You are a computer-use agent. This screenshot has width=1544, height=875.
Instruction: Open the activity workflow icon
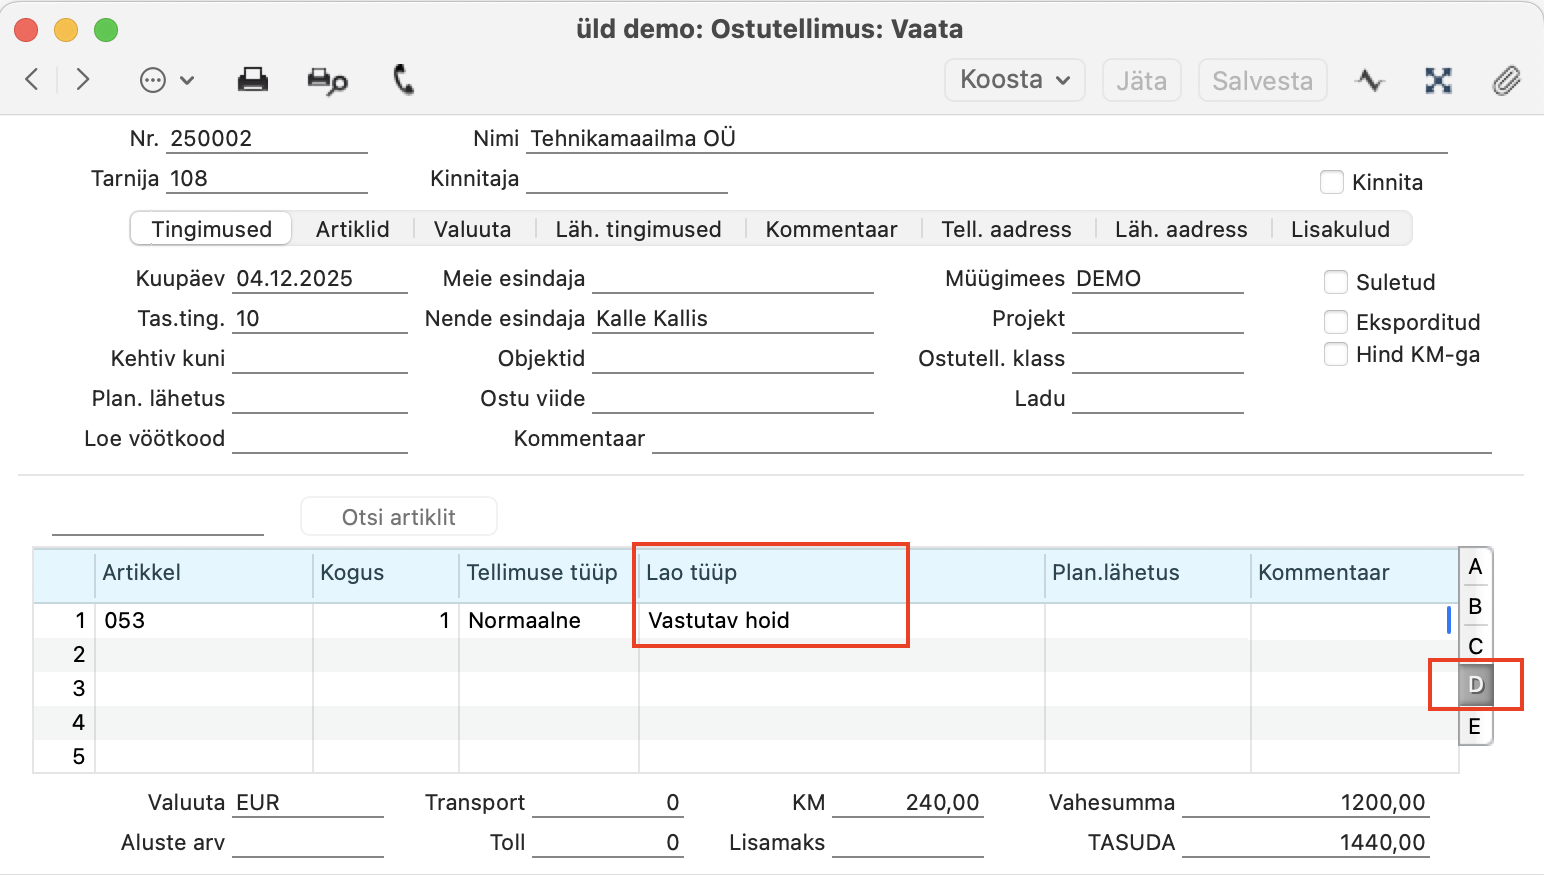(x=1369, y=81)
